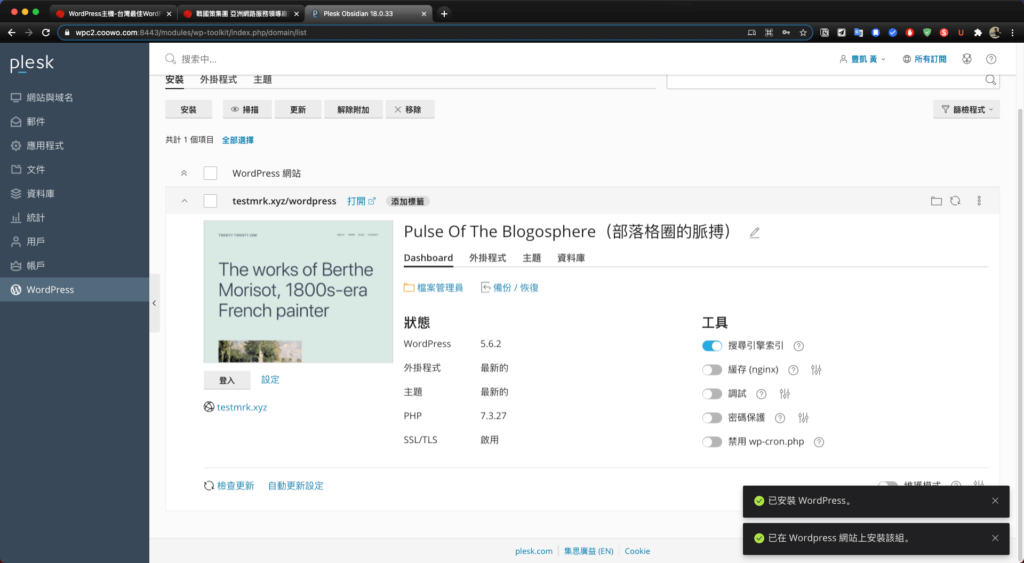The width and height of the screenshot is (1024, 563).
Task: Click the Detach button
Action: 353,110
